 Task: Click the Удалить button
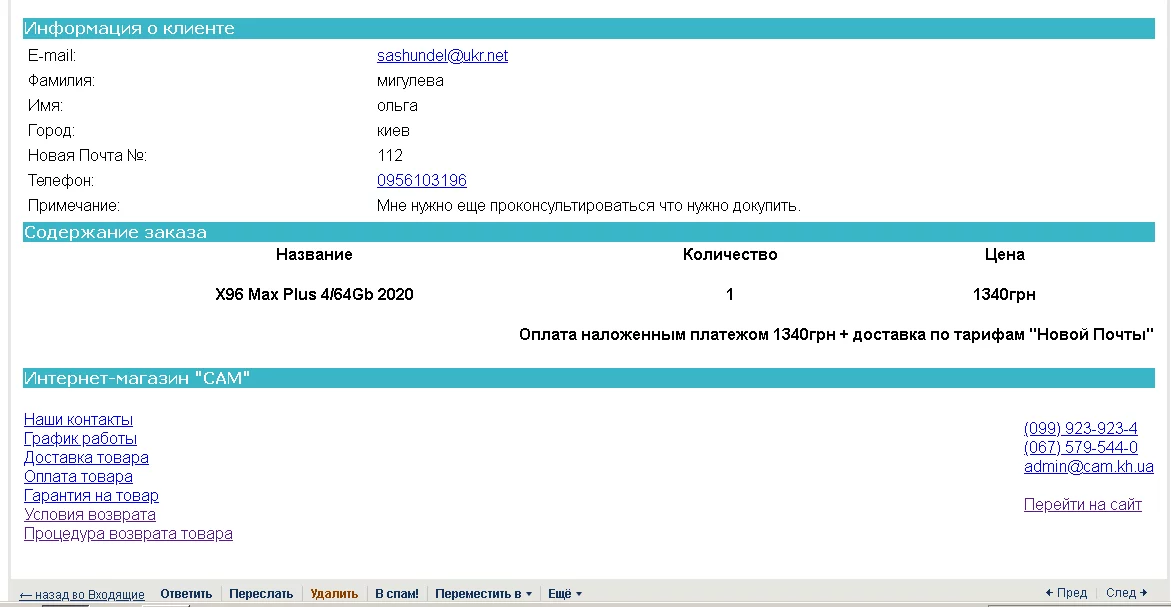334,594
